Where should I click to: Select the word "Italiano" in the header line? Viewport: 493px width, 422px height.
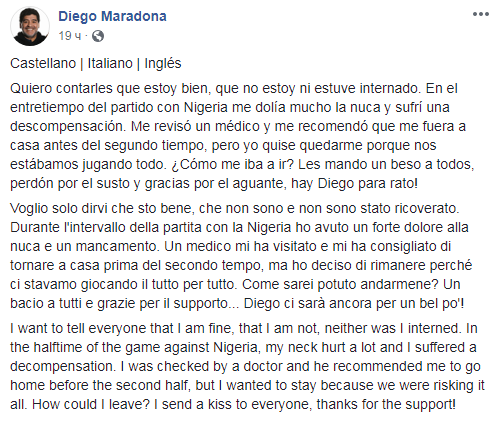coord(110,63)
